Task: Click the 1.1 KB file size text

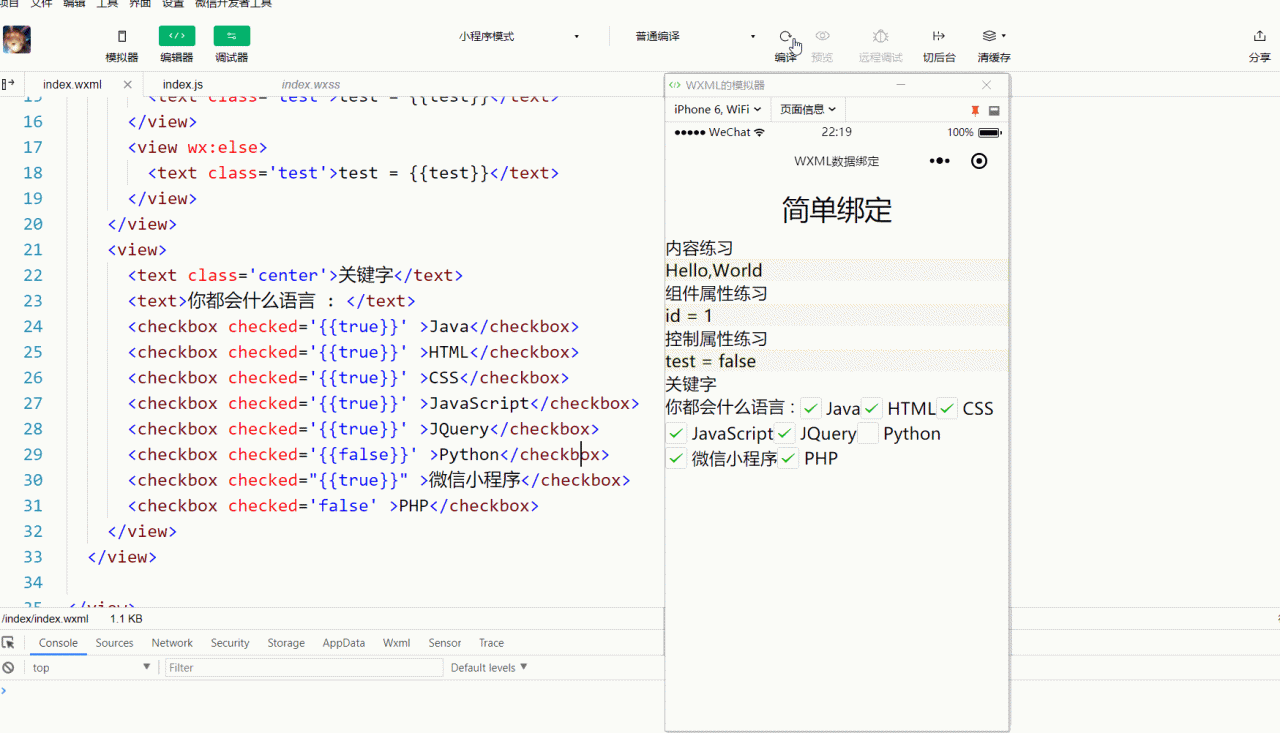Action: (126, 619)
